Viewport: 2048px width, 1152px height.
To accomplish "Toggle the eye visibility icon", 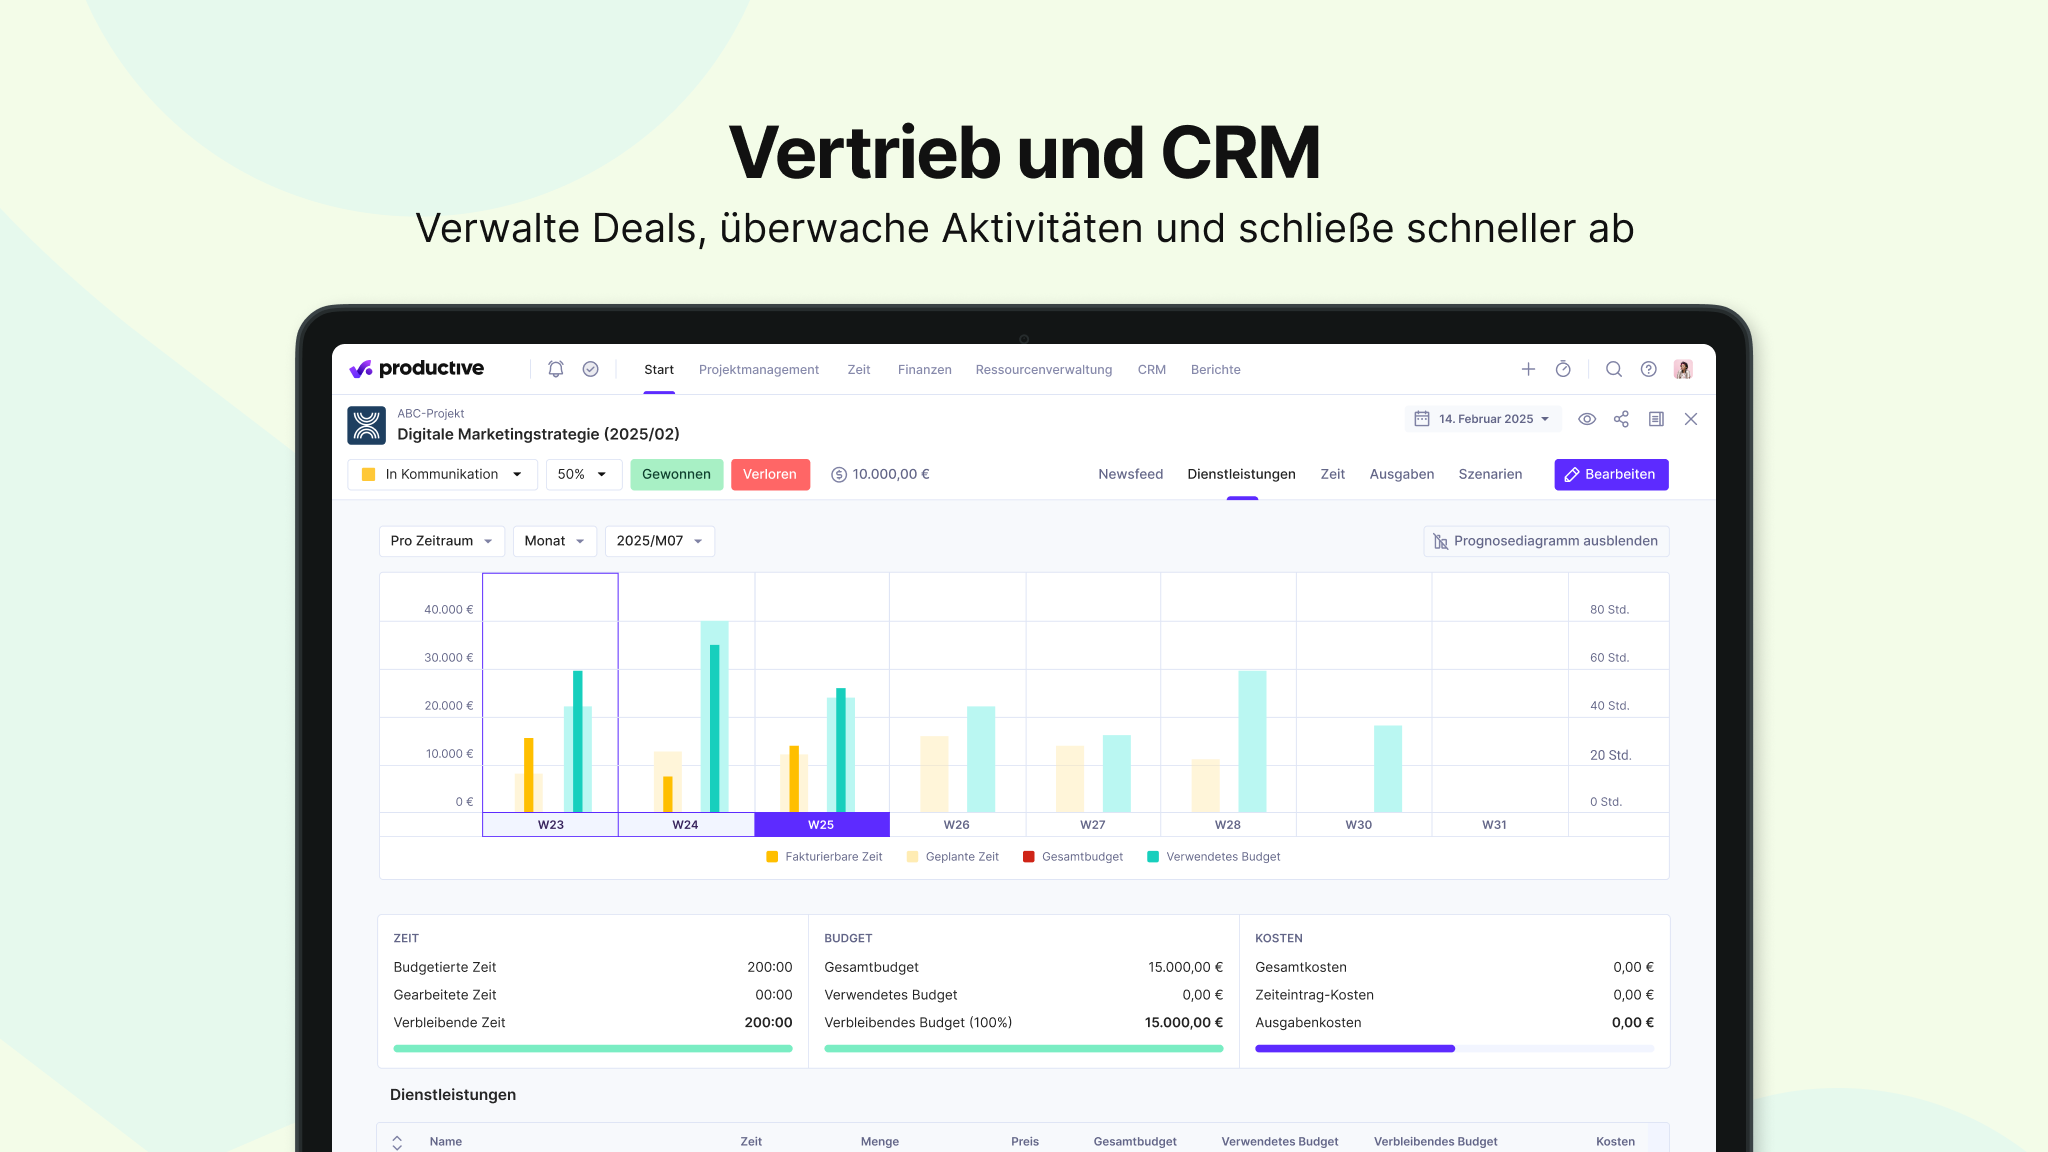I will (1587, 419).
